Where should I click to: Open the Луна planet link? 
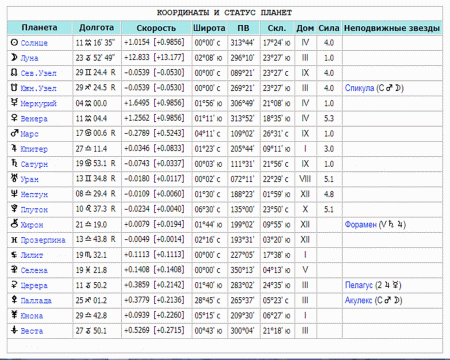29,58
